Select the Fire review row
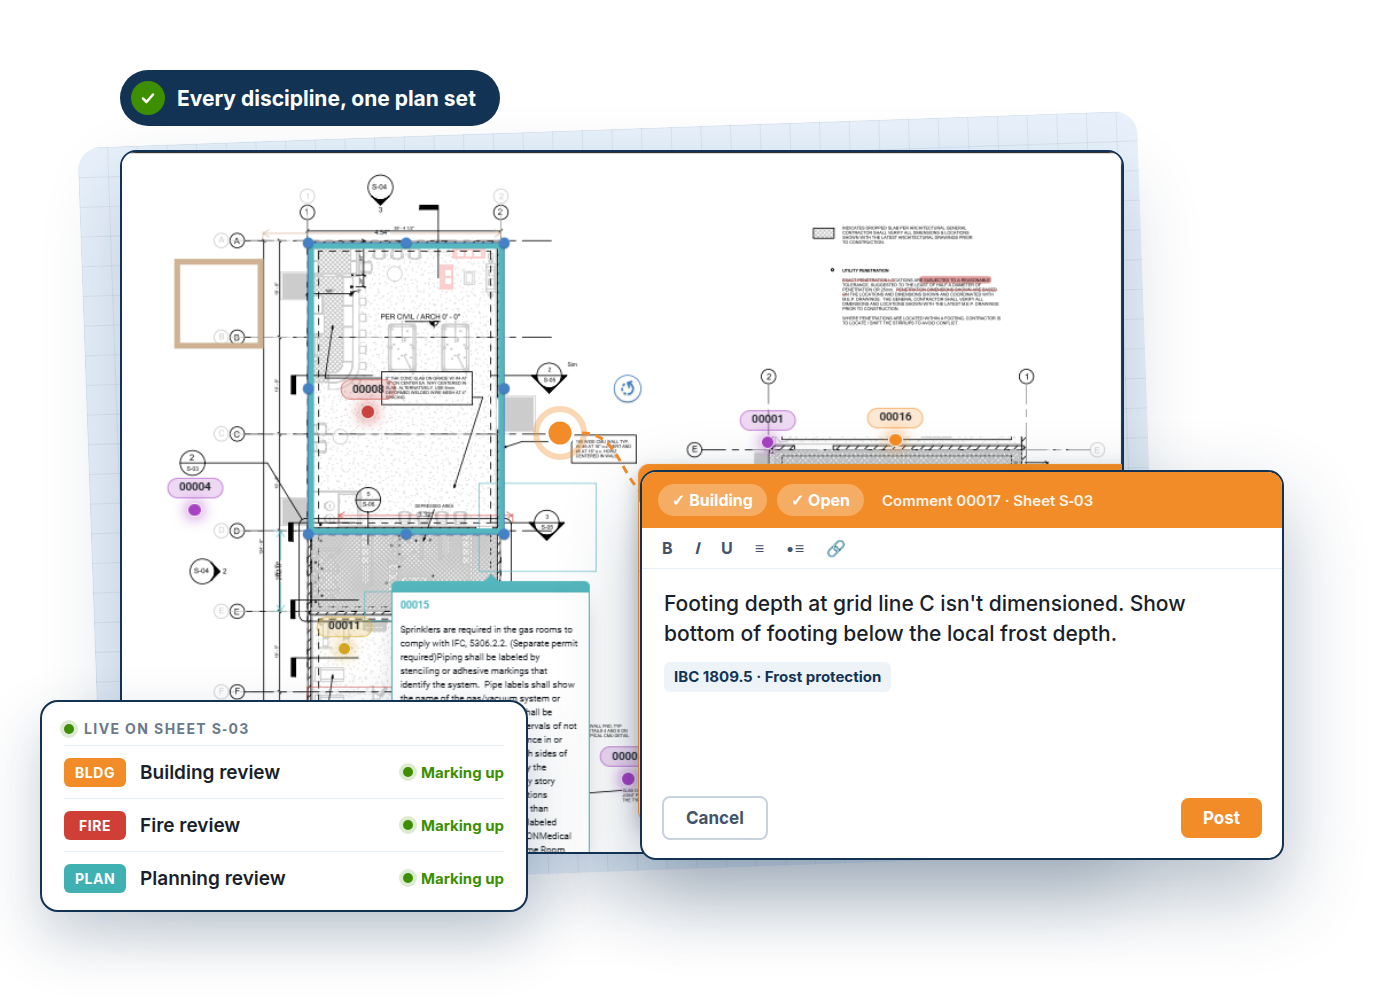The image size is (1400, 1000). (x=284, y=825)
